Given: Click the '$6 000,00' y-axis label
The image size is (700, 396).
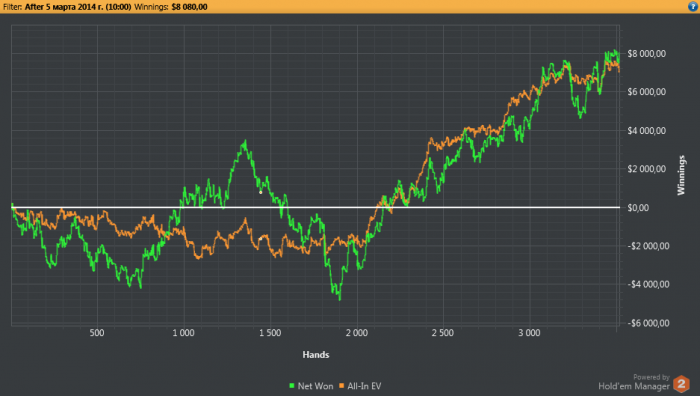Looking at the screenshot, I should [x=646, y=92].
